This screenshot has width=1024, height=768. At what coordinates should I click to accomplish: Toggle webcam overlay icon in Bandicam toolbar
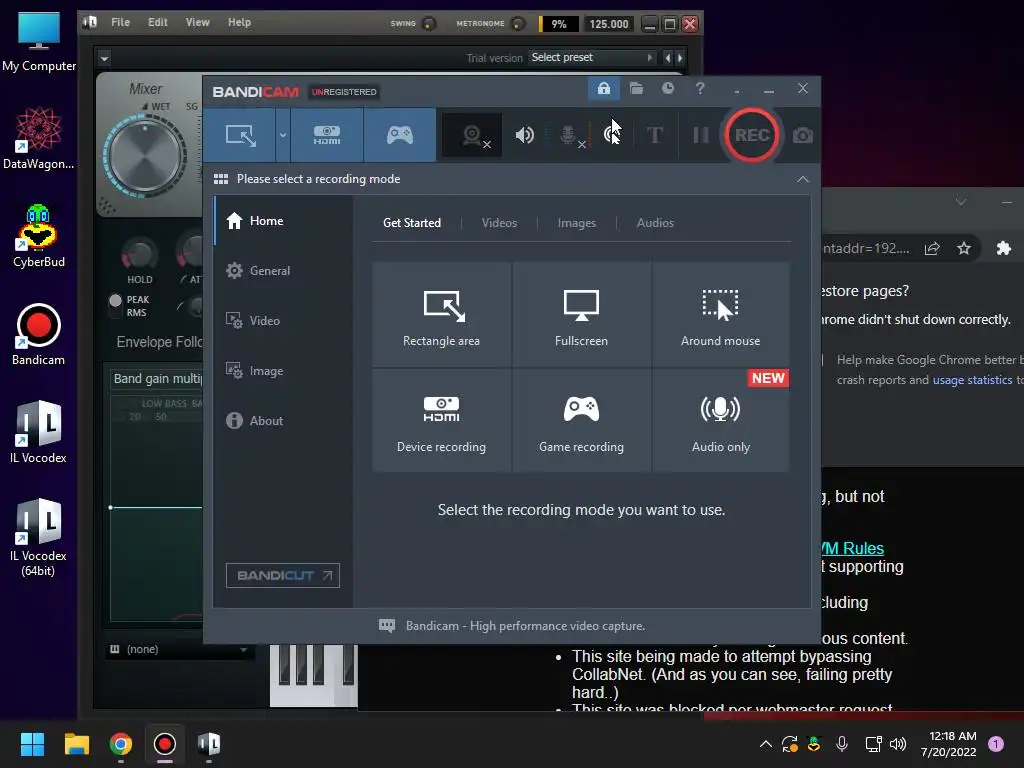tap(472, 135)
